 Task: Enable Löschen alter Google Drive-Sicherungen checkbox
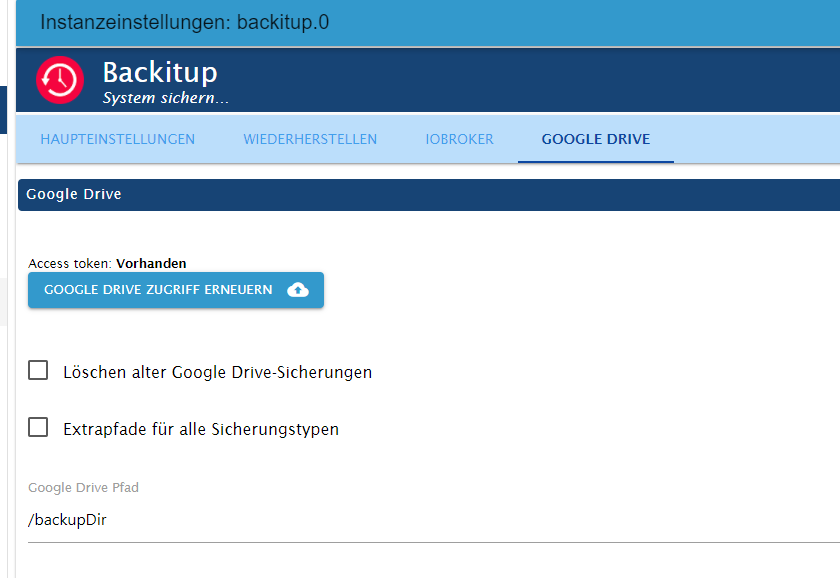38,370
